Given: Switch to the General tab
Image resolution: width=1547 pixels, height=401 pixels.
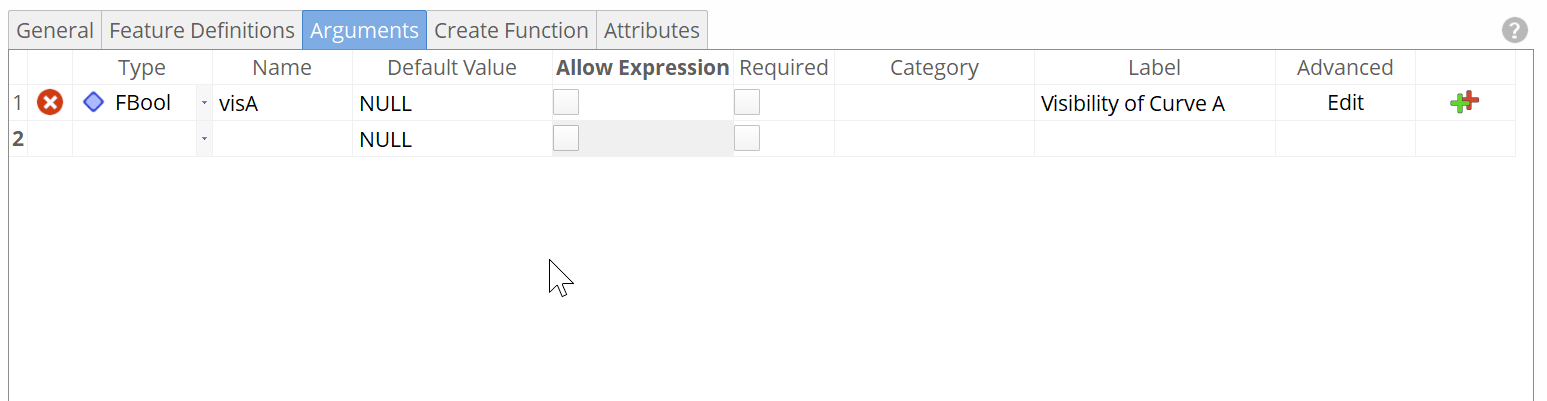Looking at the screenshot, I should coord(55,30).
